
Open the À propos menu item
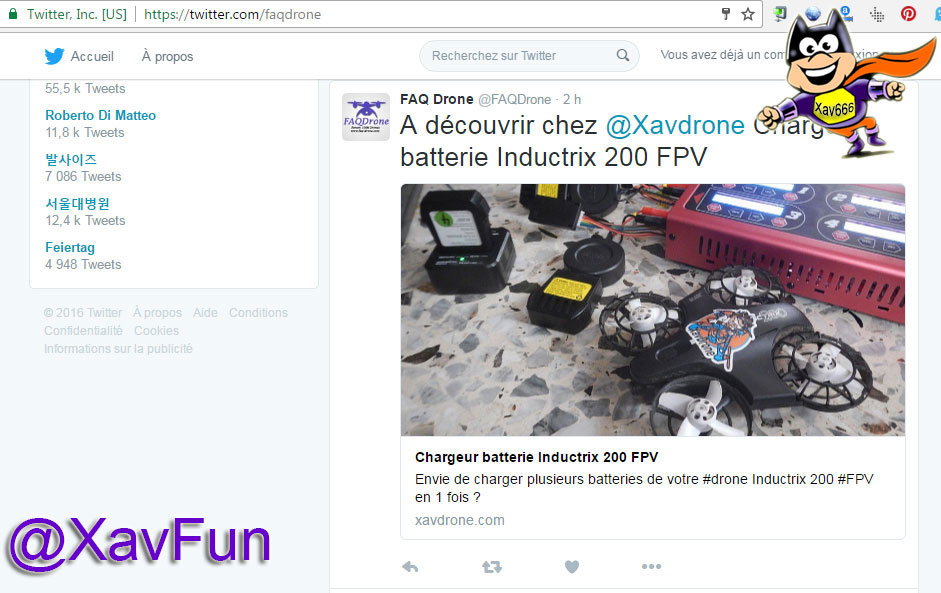coord(167,56)
